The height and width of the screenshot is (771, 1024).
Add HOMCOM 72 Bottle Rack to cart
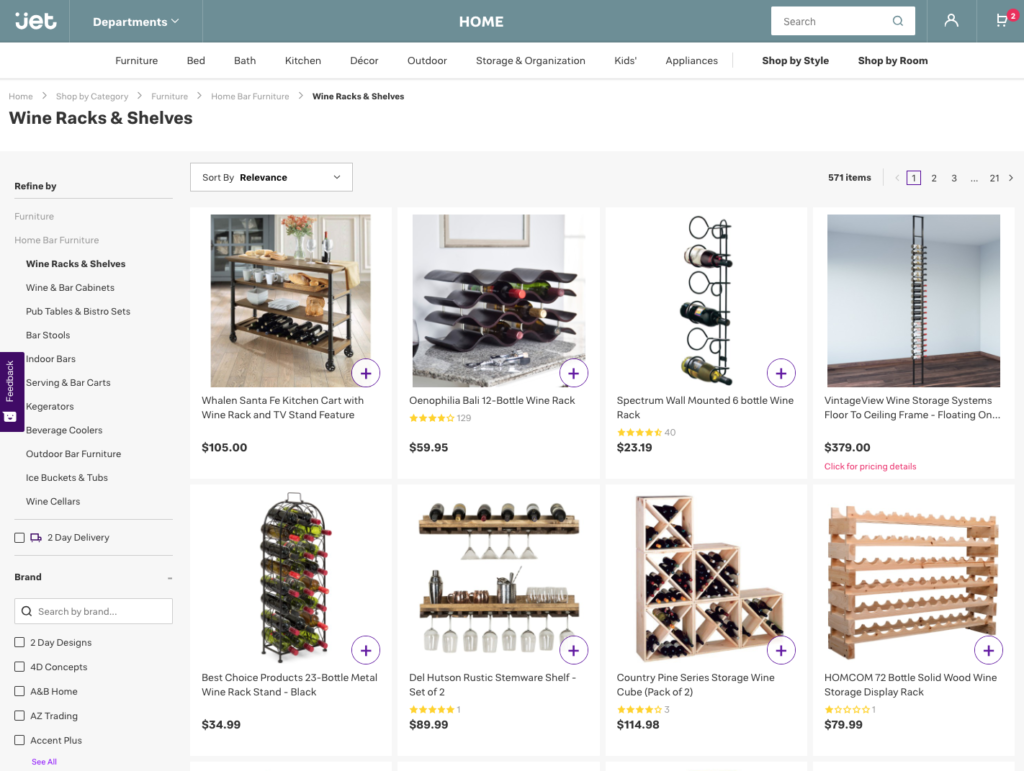[989, 650]
